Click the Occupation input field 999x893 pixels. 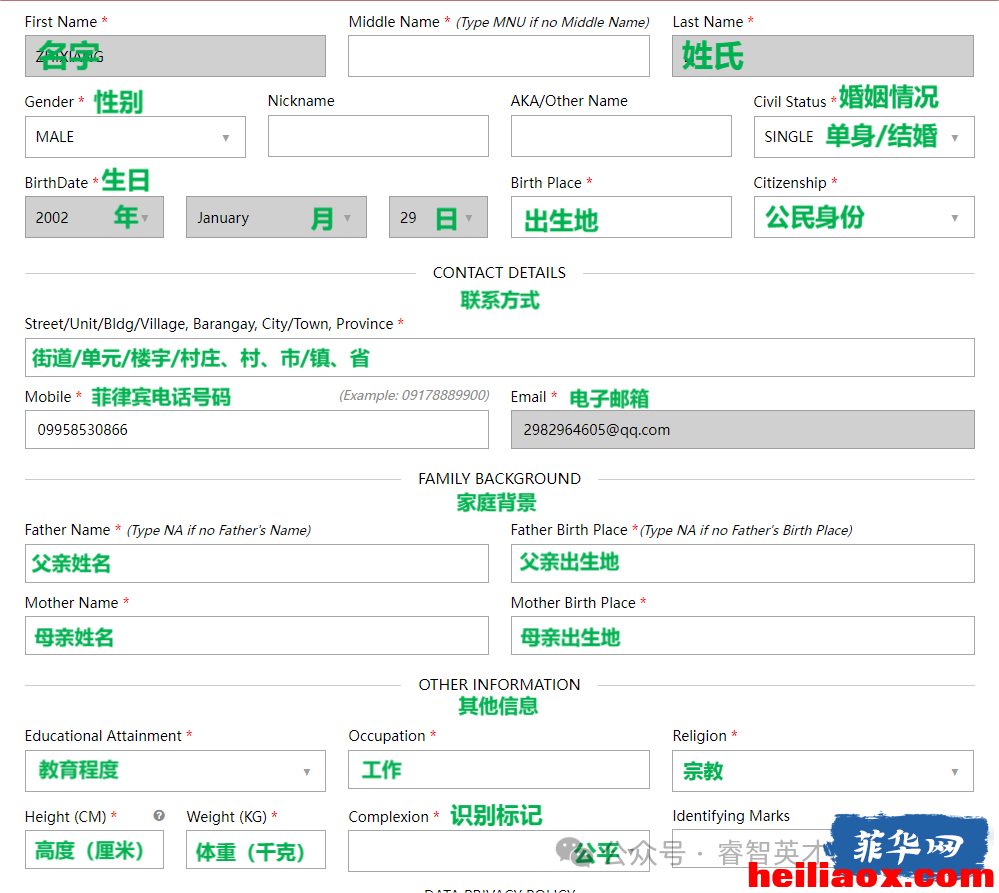tap(499, 769)
